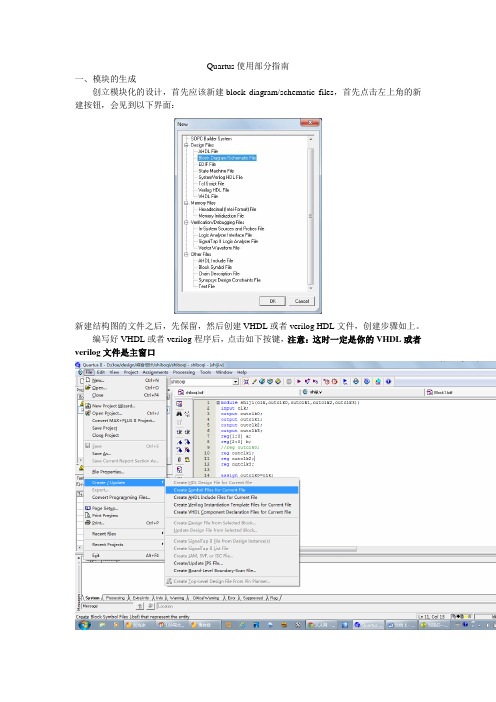Screen dimensions: 496x702
Task: Select SignalTap II Logic Analyzer File
Action: coord(228,241)
